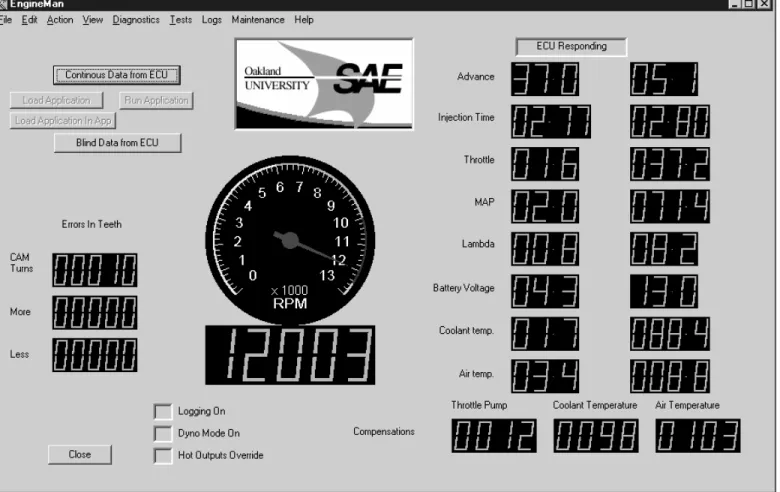Image resolution: width=780 pixels, height=492 pixels.
Task: Click Battery Voltage left display 04.3
Action: 545,292
